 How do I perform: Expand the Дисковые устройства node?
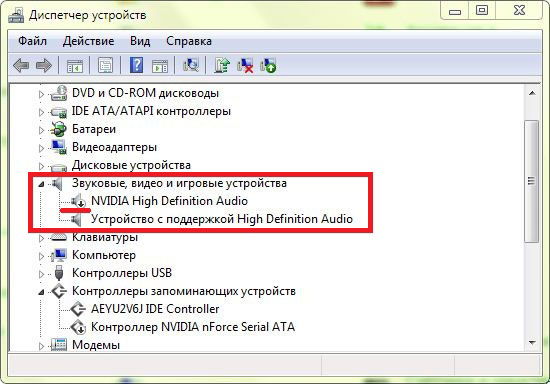tap(41, 166)
